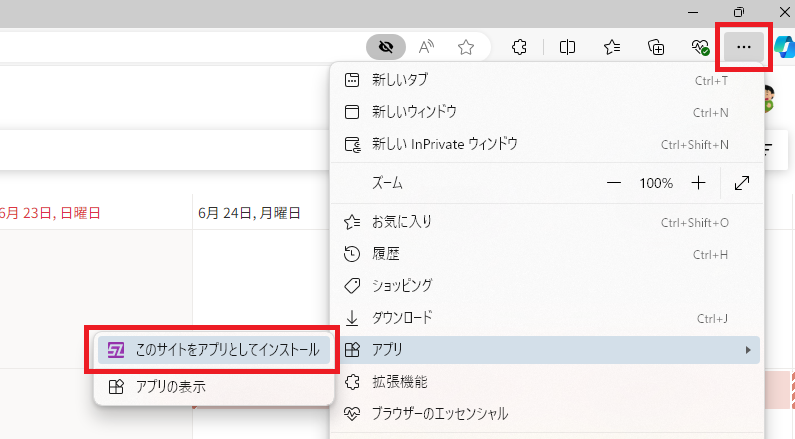Click the download arrow icon in menu
Screen dimensions: 795x439
point(352,318)
